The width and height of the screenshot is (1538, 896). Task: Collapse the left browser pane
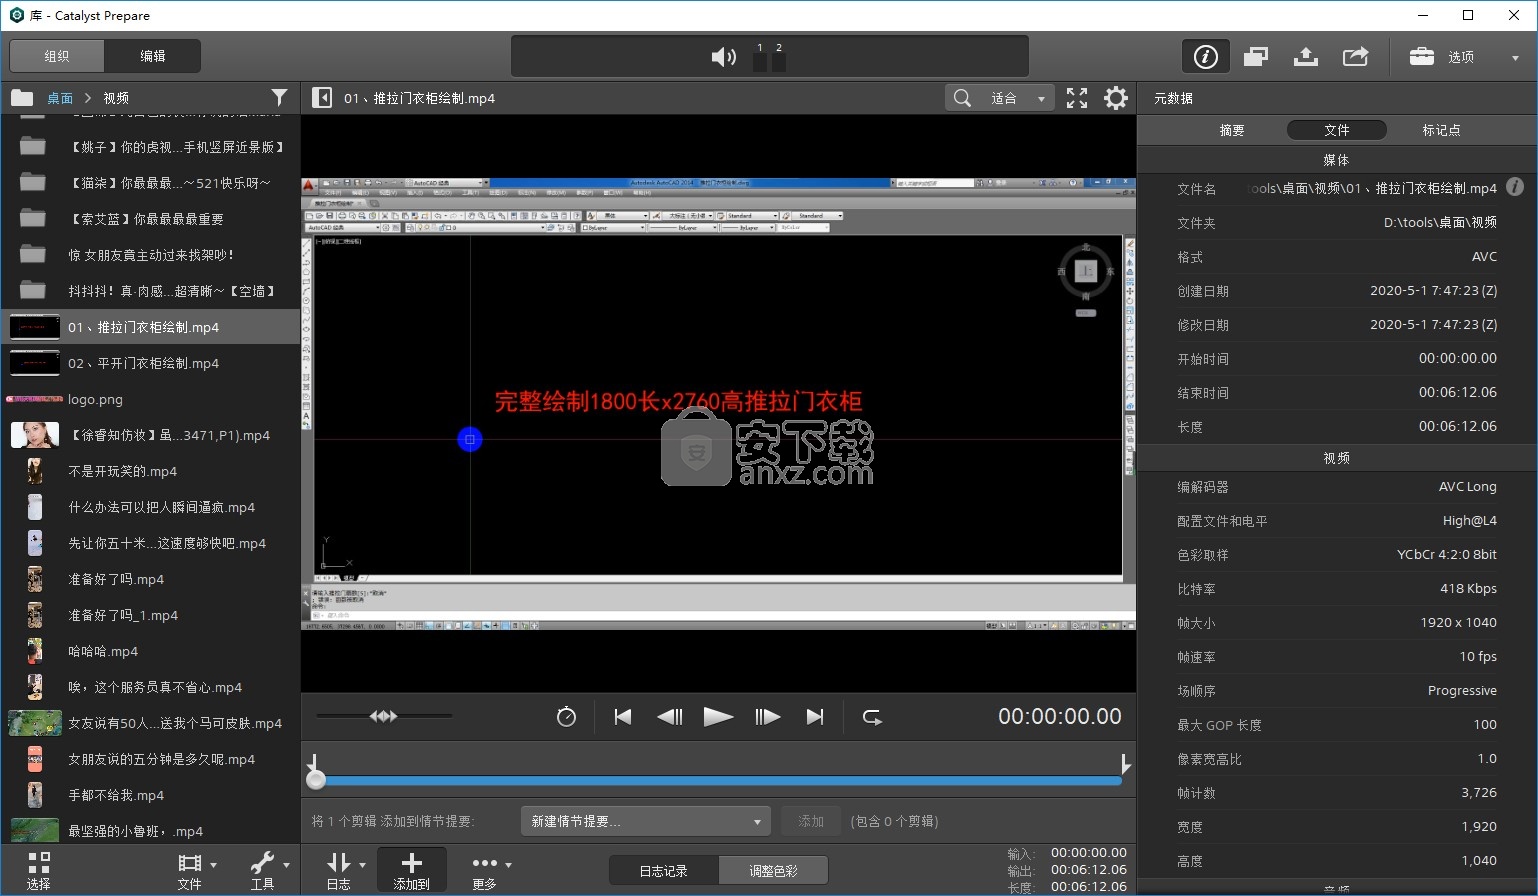click(x=322, y=97)
